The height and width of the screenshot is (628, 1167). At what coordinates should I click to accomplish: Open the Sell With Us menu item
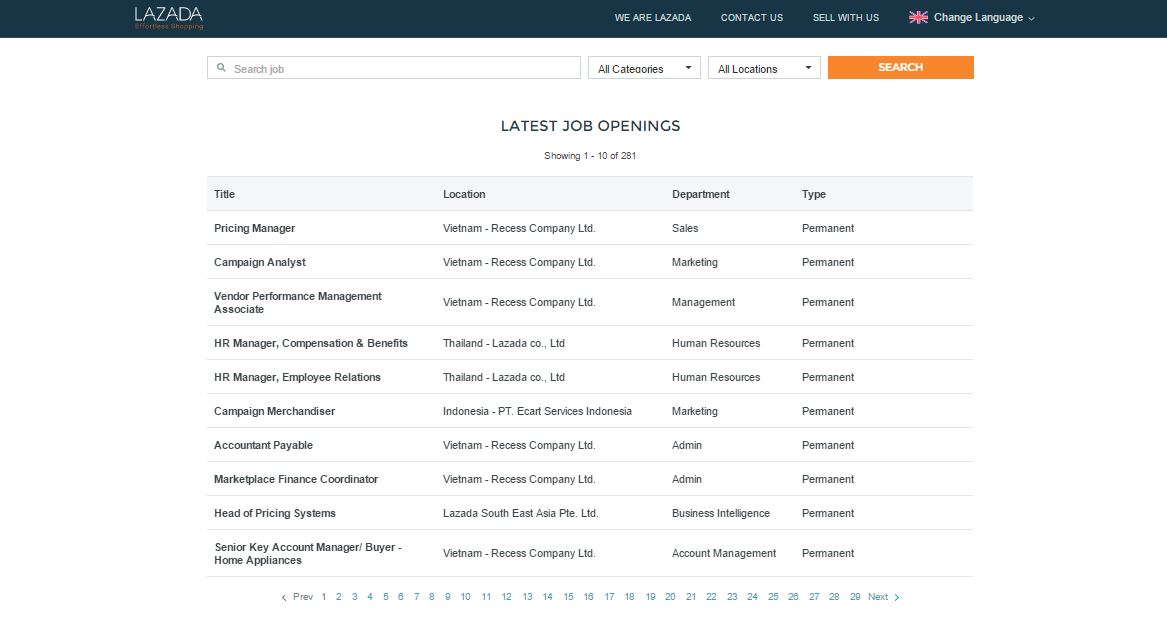tap(845, 18)
